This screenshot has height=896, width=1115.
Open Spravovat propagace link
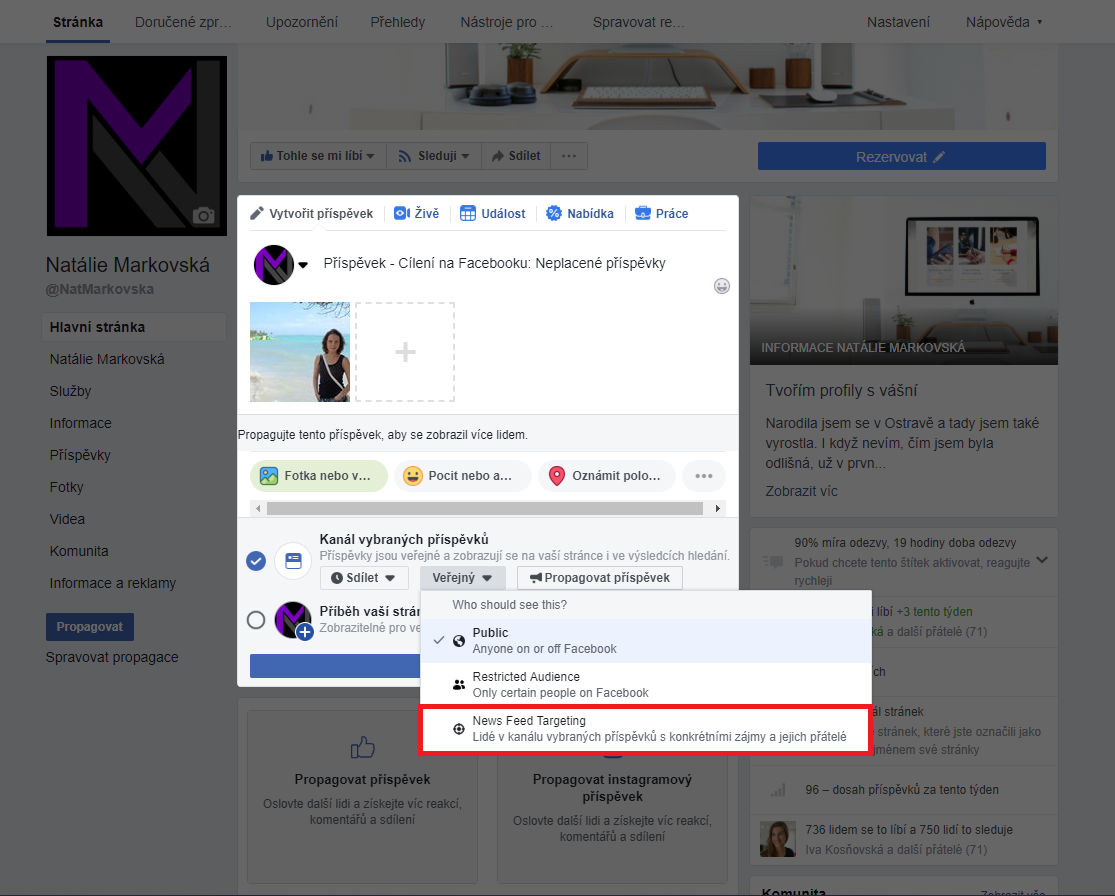[x=112, y=658]
